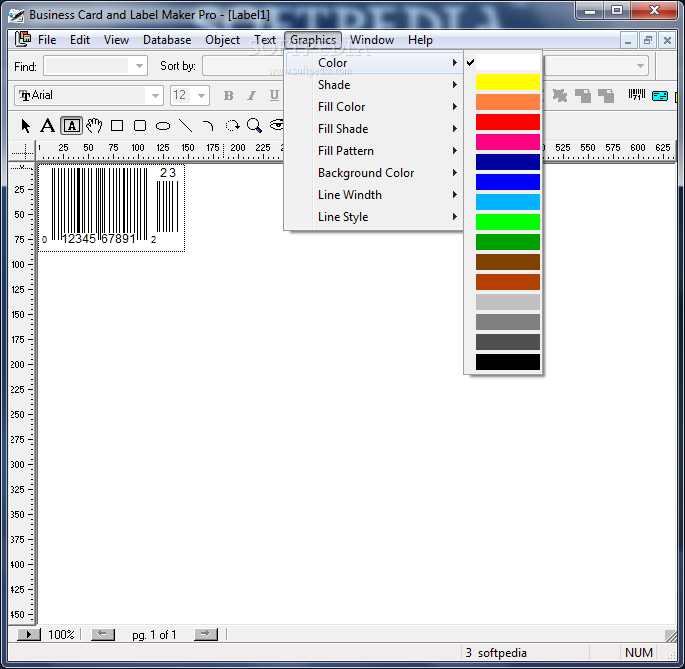Click the barcode insert icon
Screen dimensions: 685x669
point(637,95)
